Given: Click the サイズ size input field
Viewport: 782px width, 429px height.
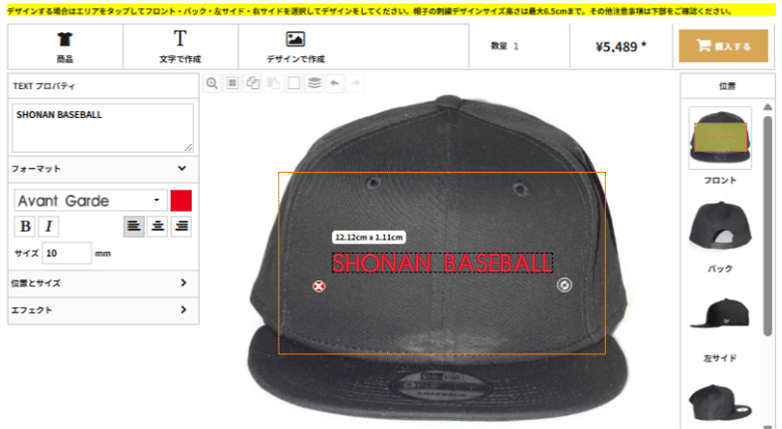Looking at the screenshot, I should tap(67, 253).
